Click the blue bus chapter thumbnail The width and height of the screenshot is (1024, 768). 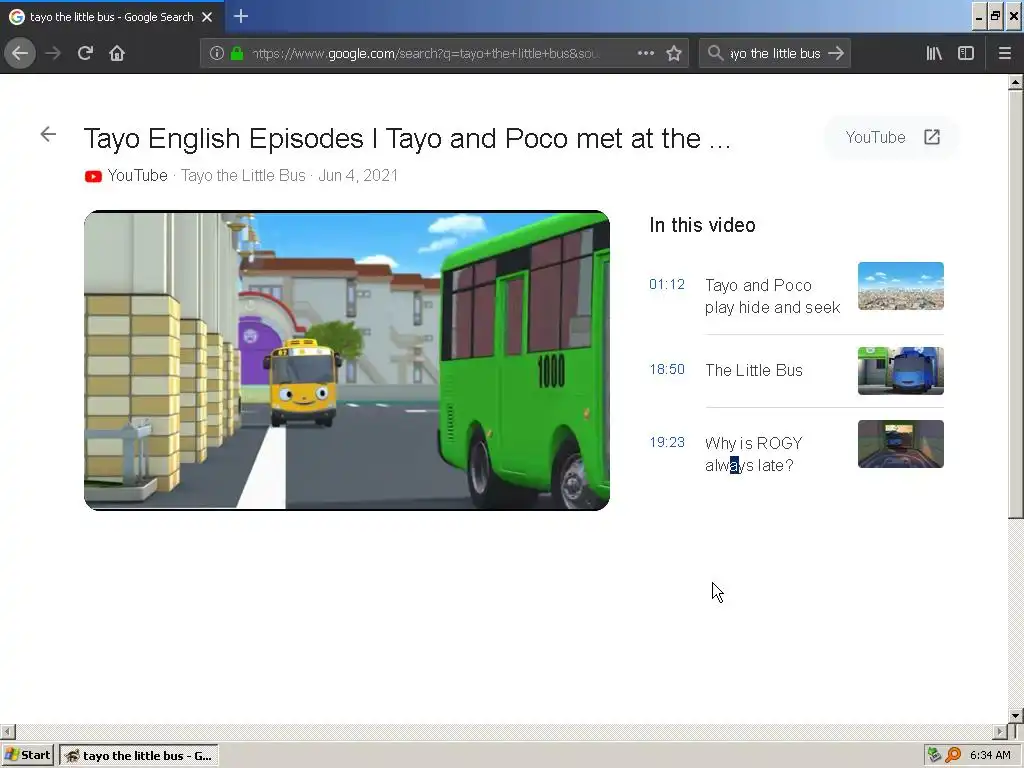901,371
